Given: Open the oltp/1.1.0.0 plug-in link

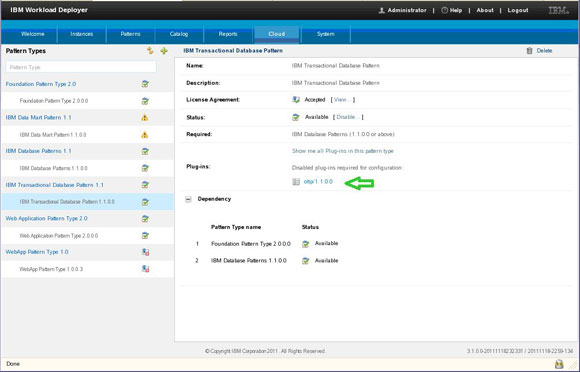Looking at the screenshot, I should click(x=318, y=182).
